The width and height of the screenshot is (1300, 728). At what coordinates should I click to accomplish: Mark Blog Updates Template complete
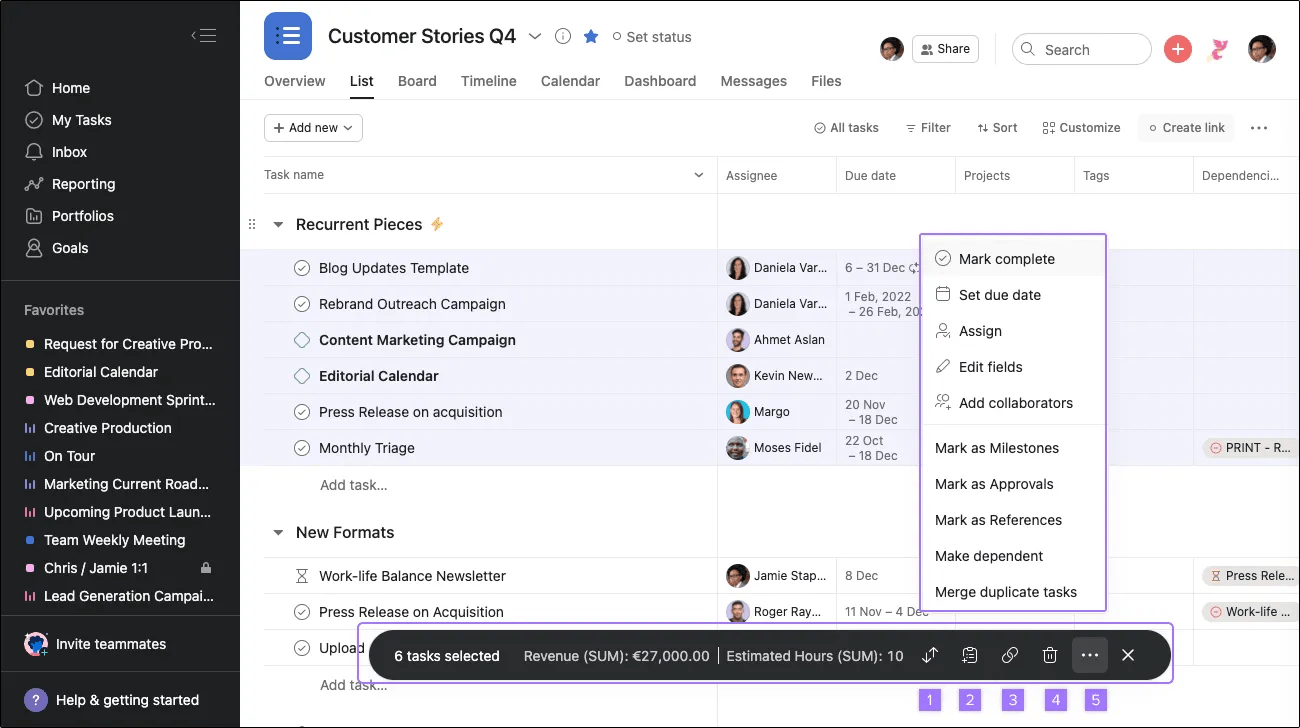coord(302,268)
